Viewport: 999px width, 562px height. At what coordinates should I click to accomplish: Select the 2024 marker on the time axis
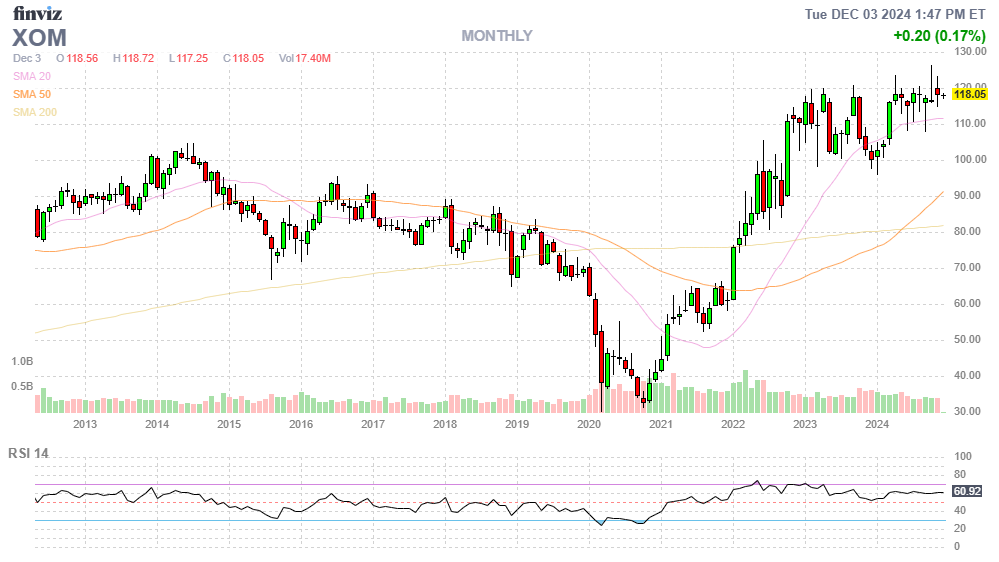(877, 424)
